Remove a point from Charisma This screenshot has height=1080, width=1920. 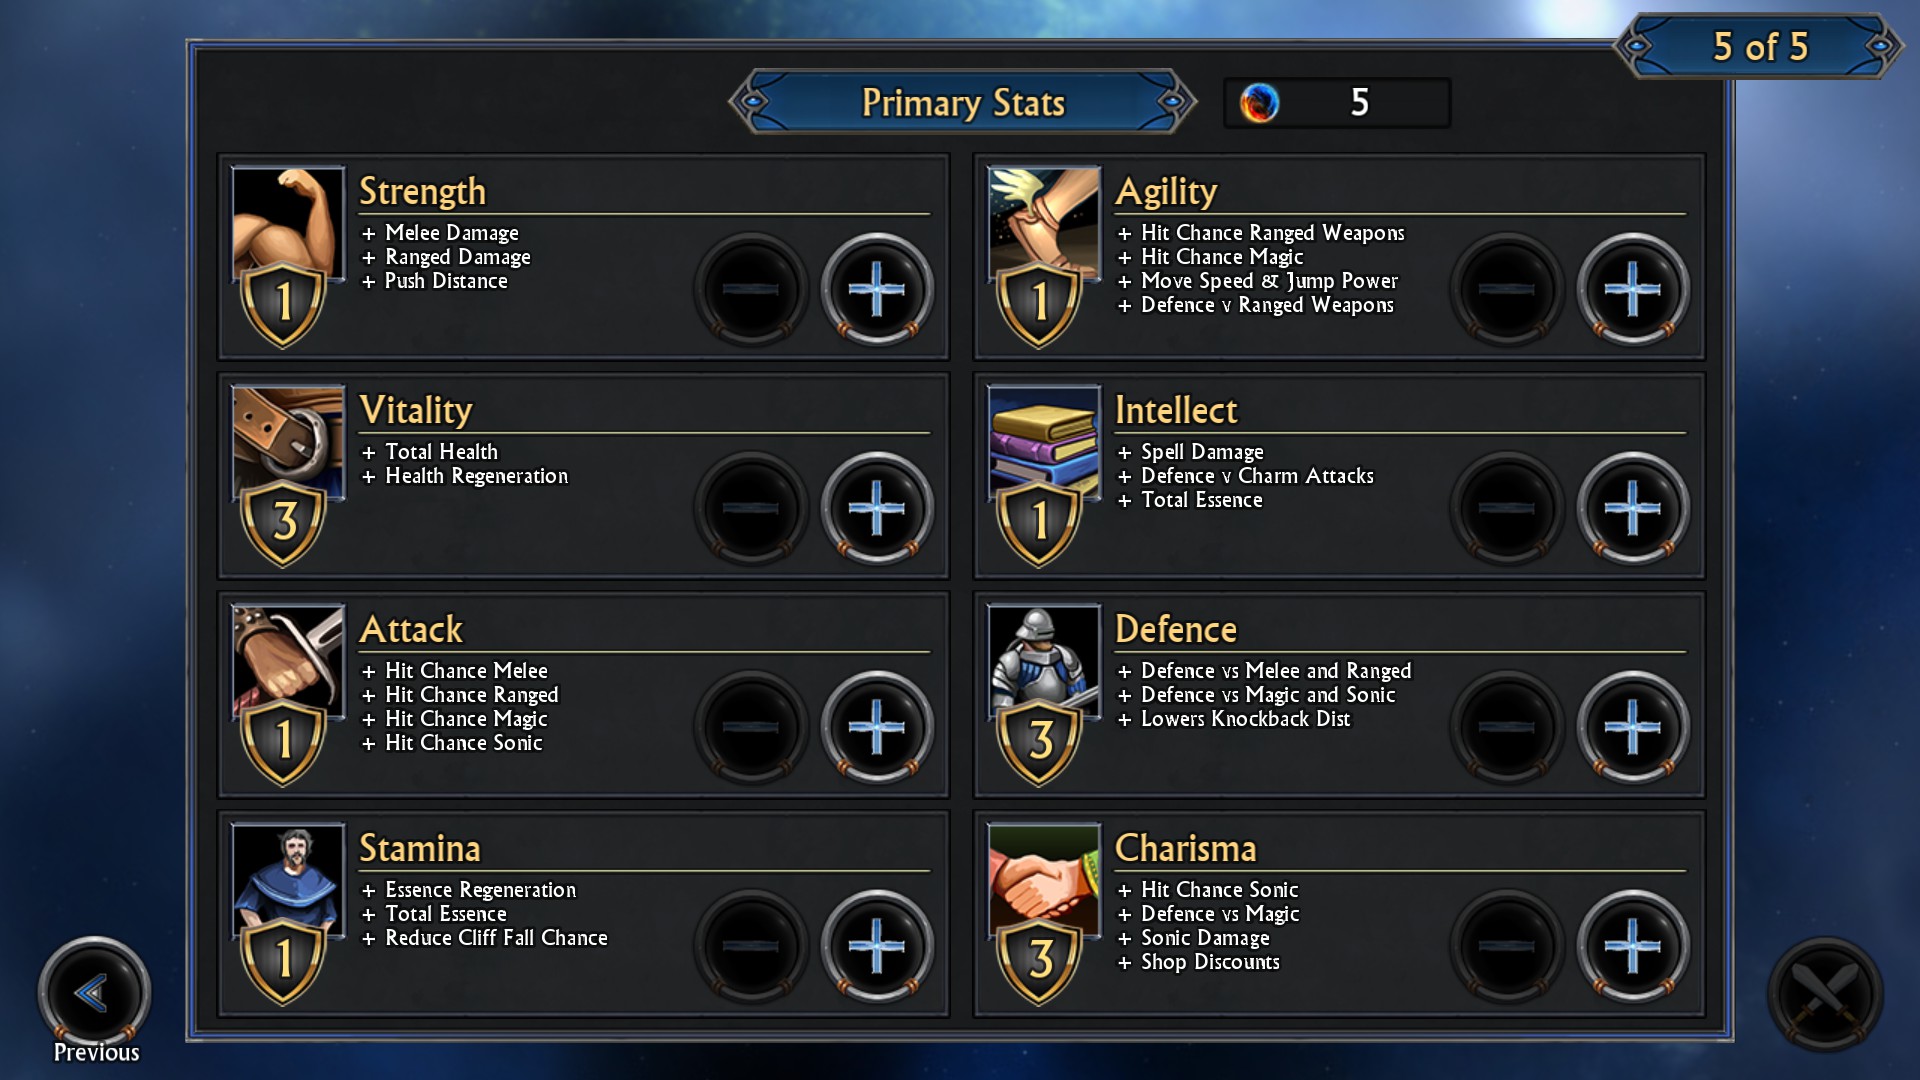point(1507,947)
